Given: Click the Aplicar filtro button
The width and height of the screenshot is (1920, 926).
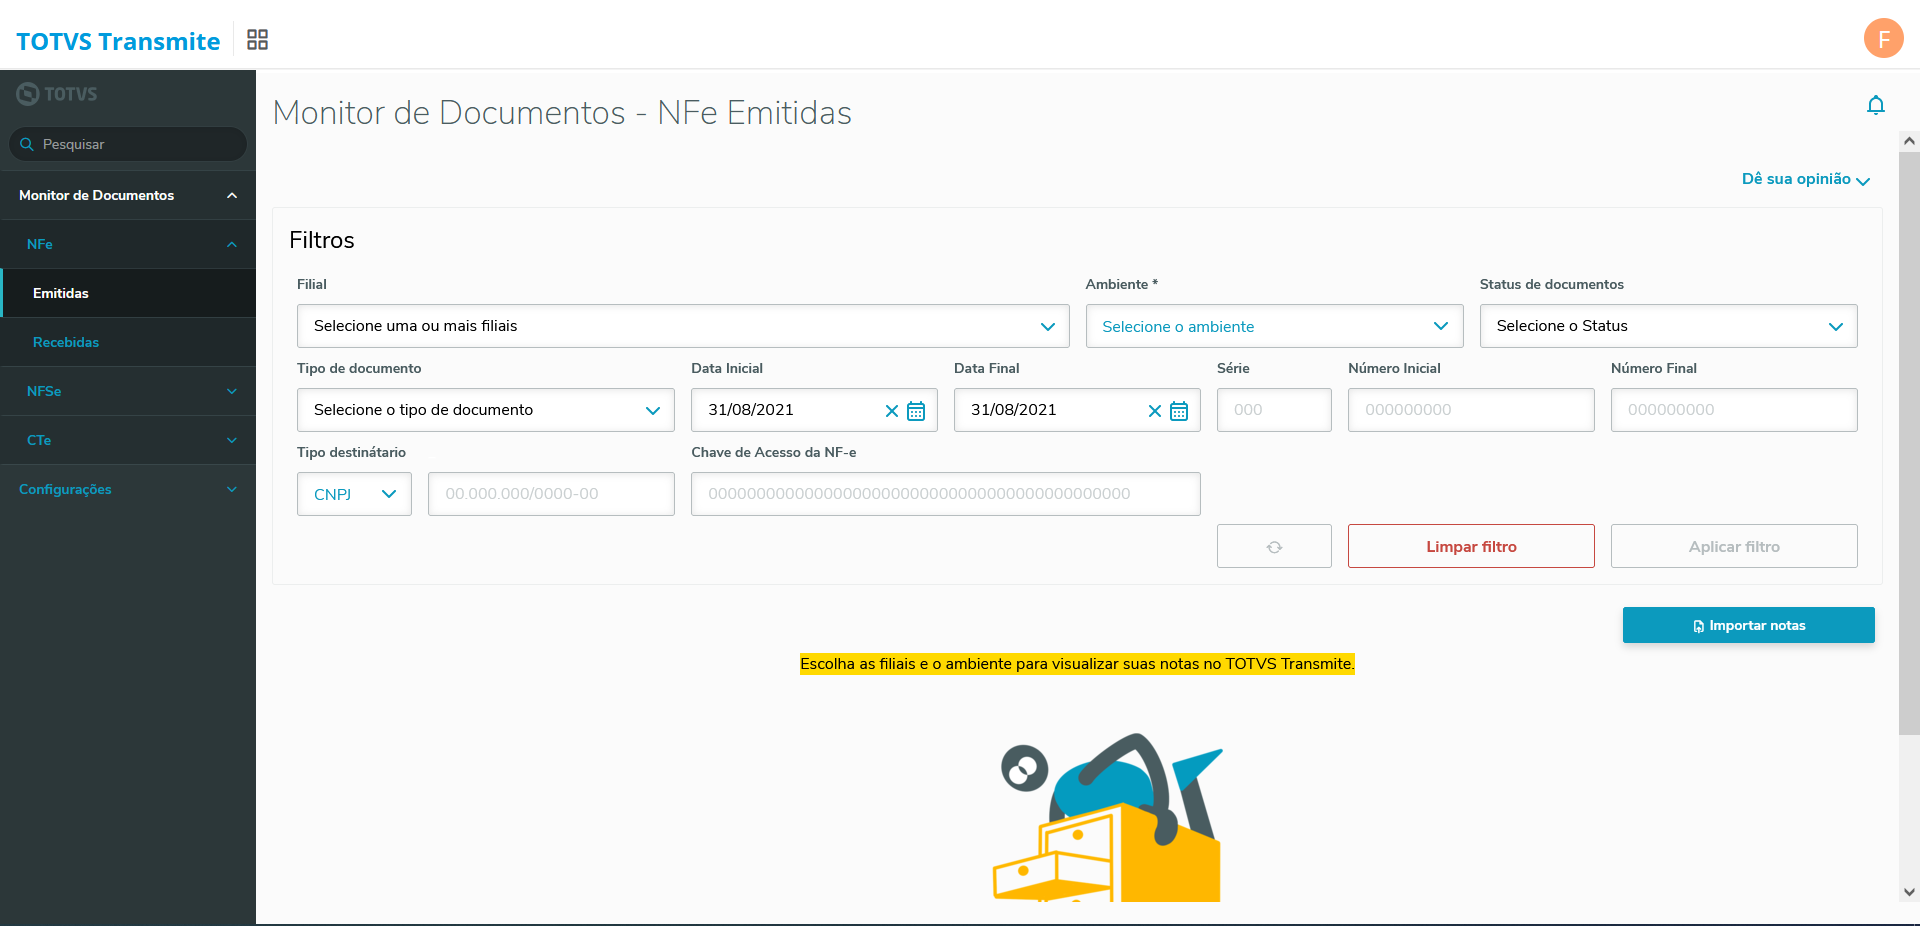Looking at the screenshot, I should click(x=1734, y=546).
